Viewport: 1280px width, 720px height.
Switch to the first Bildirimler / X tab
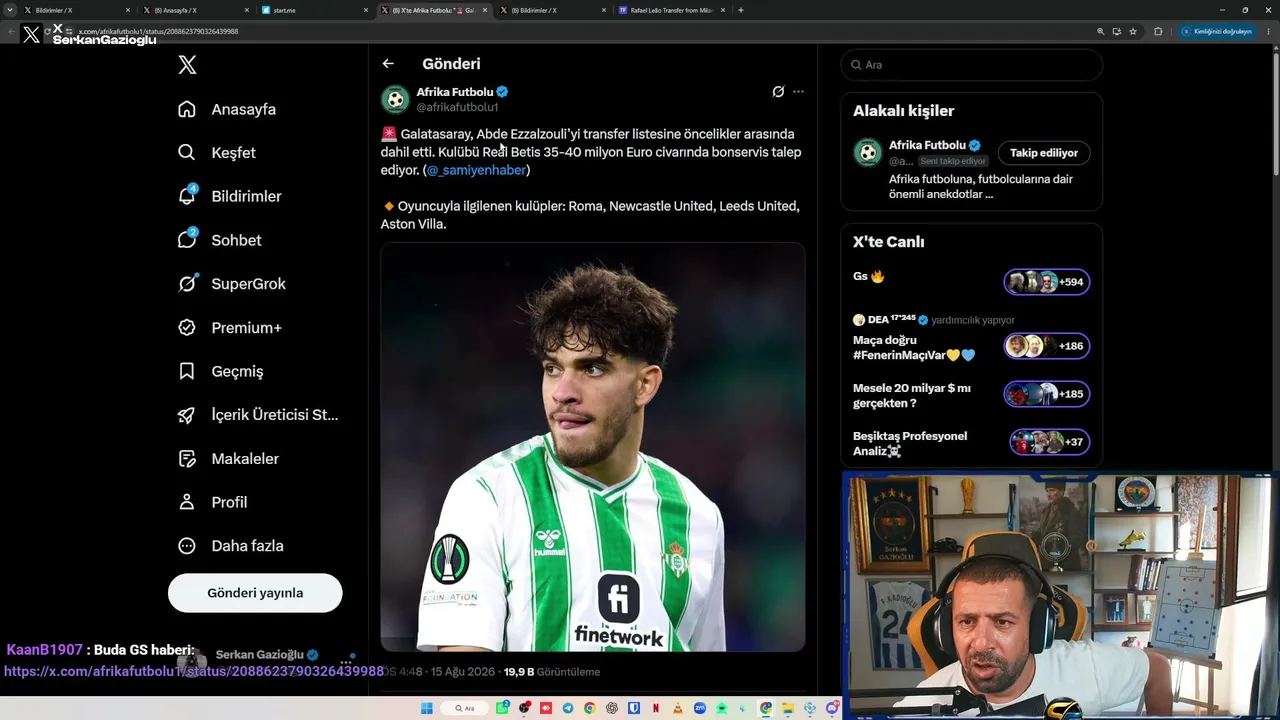[78, 10]
